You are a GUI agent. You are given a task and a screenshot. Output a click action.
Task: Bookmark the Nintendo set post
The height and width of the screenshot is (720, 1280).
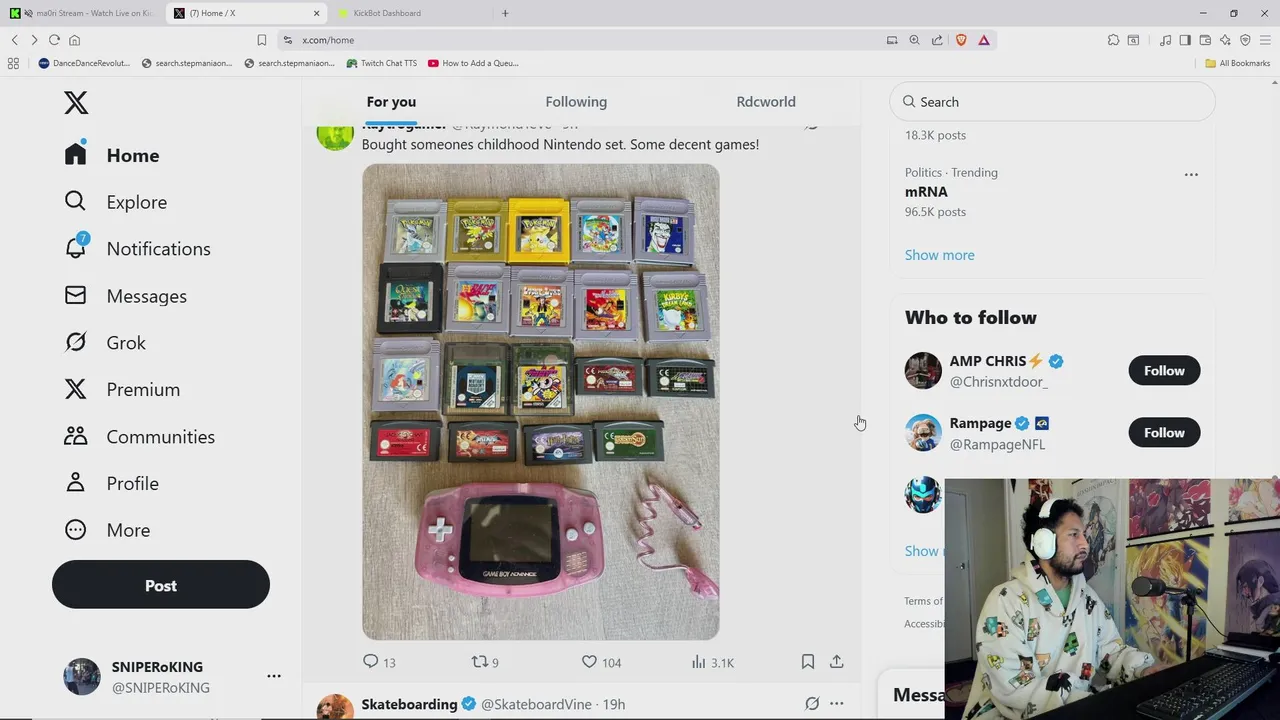coord(808,662)
